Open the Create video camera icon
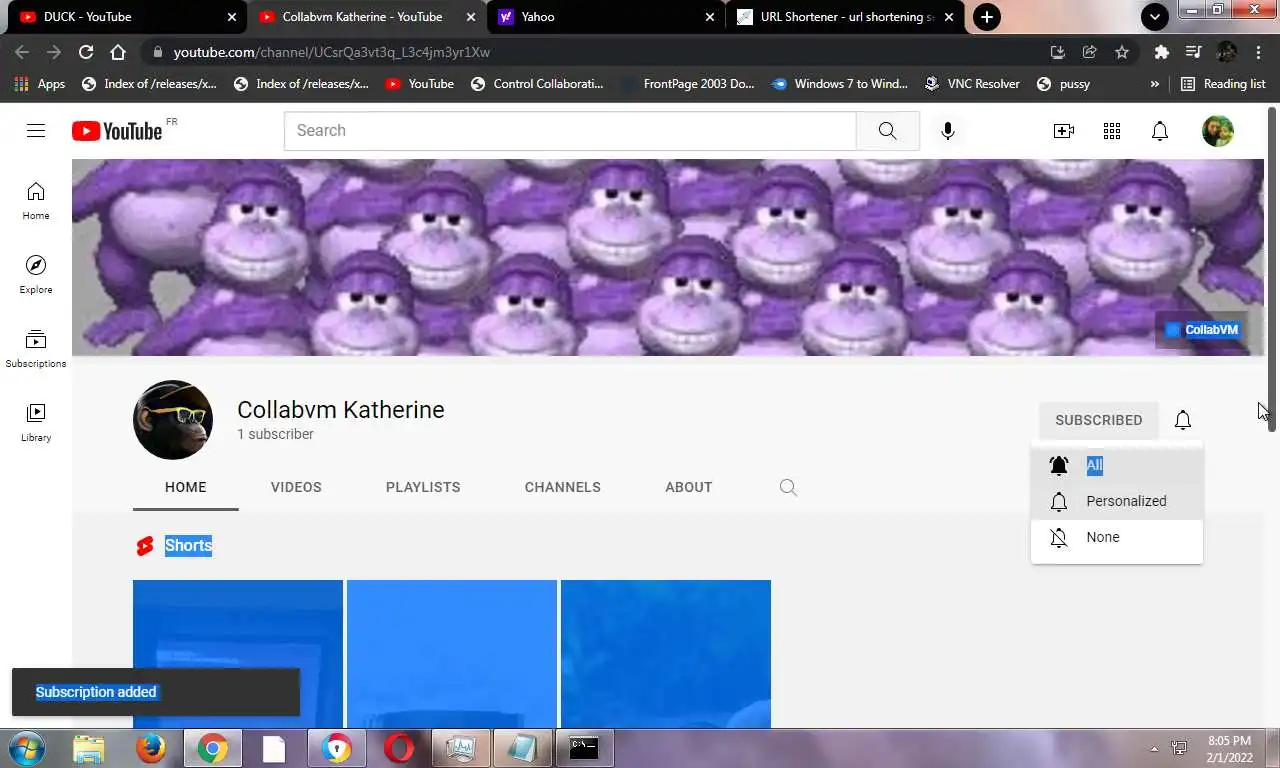Screen dimensions: 1280x768 tap(1064, 131)
